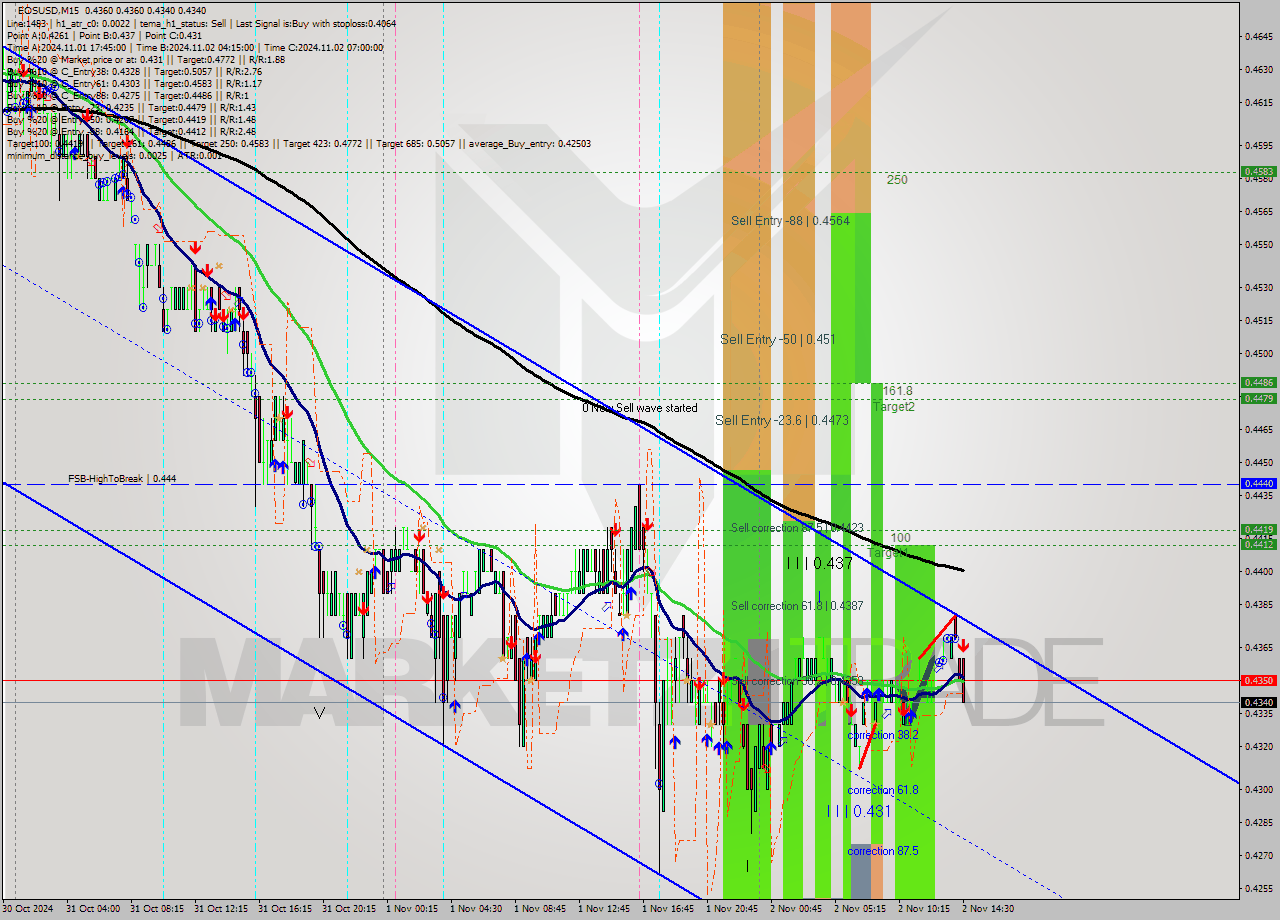1280x920 pixels.
Task: Select the 'Sell Entry -23.6 | 0.4473' label
Action: [782, 420]
